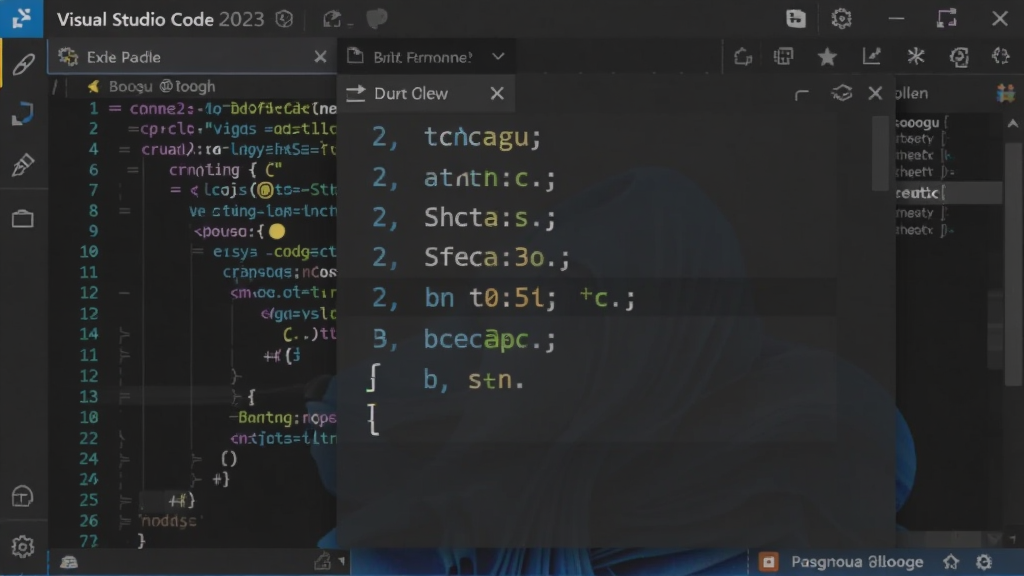Click the asterisk icon in toolbar
This screenshot has width=1024, height=576.
pyautogui.click(x=916, y=56)
